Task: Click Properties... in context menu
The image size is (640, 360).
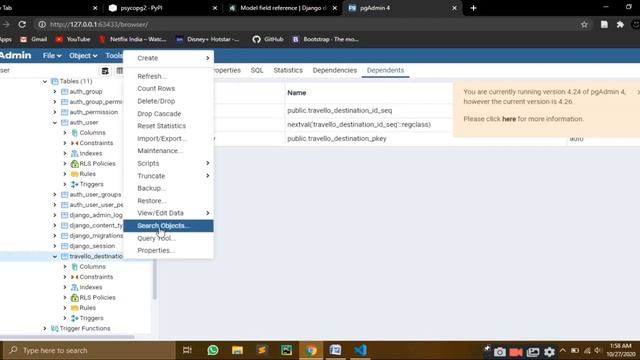Action: click(168, 251)
